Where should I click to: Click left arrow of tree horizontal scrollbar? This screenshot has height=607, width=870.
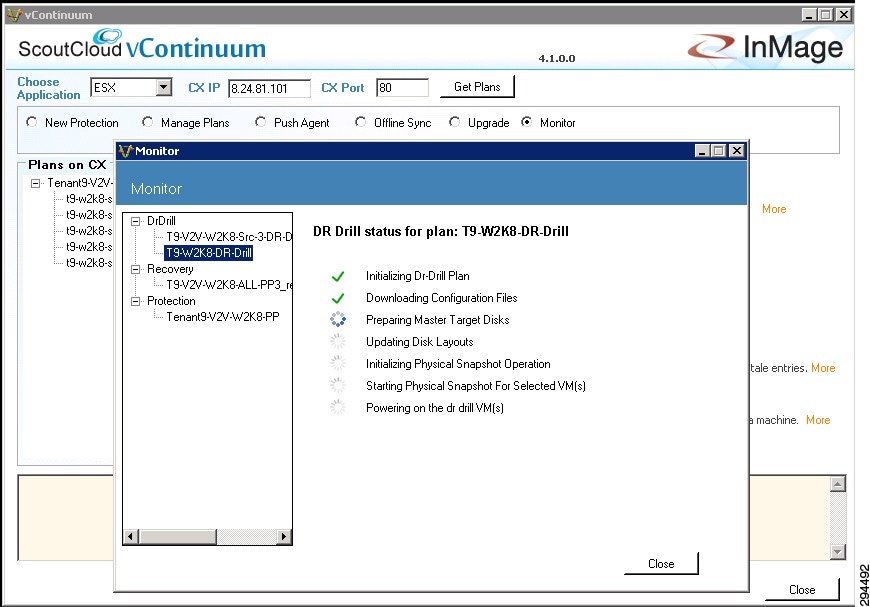(131, 537)
